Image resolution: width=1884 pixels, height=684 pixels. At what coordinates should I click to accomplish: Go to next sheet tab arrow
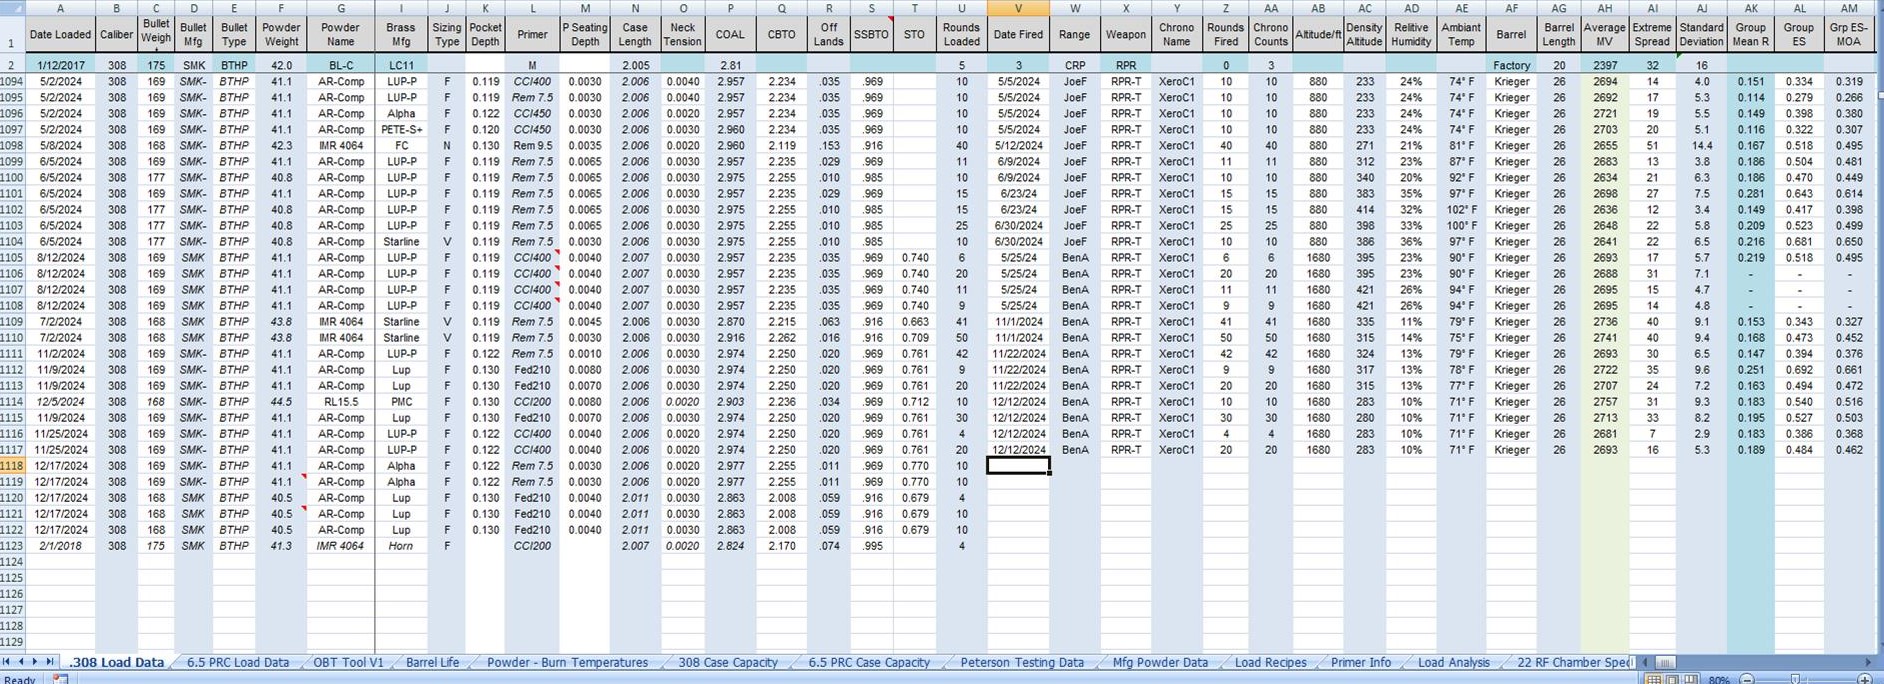click(35, 662)
